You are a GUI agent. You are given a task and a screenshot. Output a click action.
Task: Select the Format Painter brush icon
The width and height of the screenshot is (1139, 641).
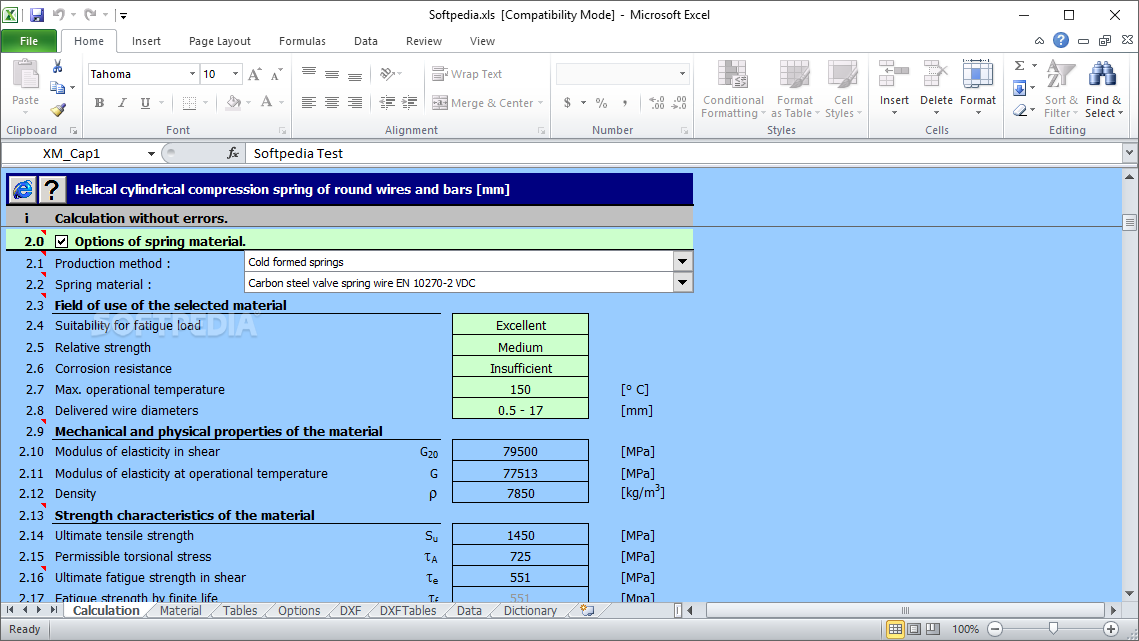(57, 110)
